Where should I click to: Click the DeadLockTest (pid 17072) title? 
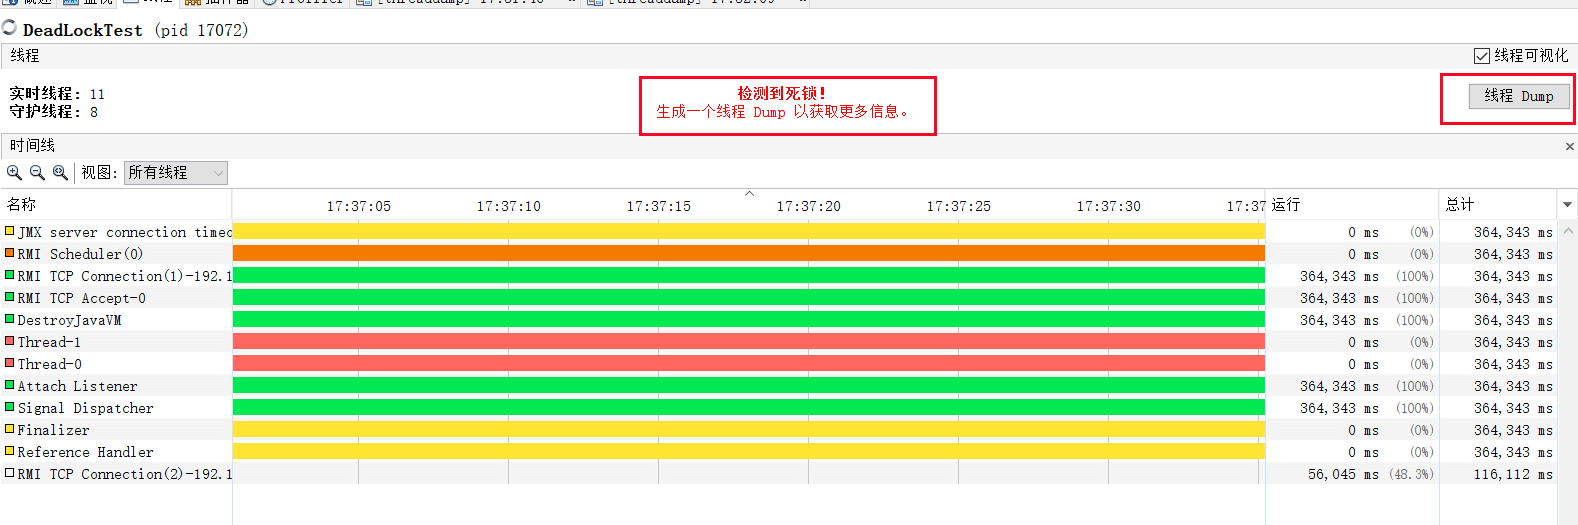pyautogui.click(x=135, y=30)
